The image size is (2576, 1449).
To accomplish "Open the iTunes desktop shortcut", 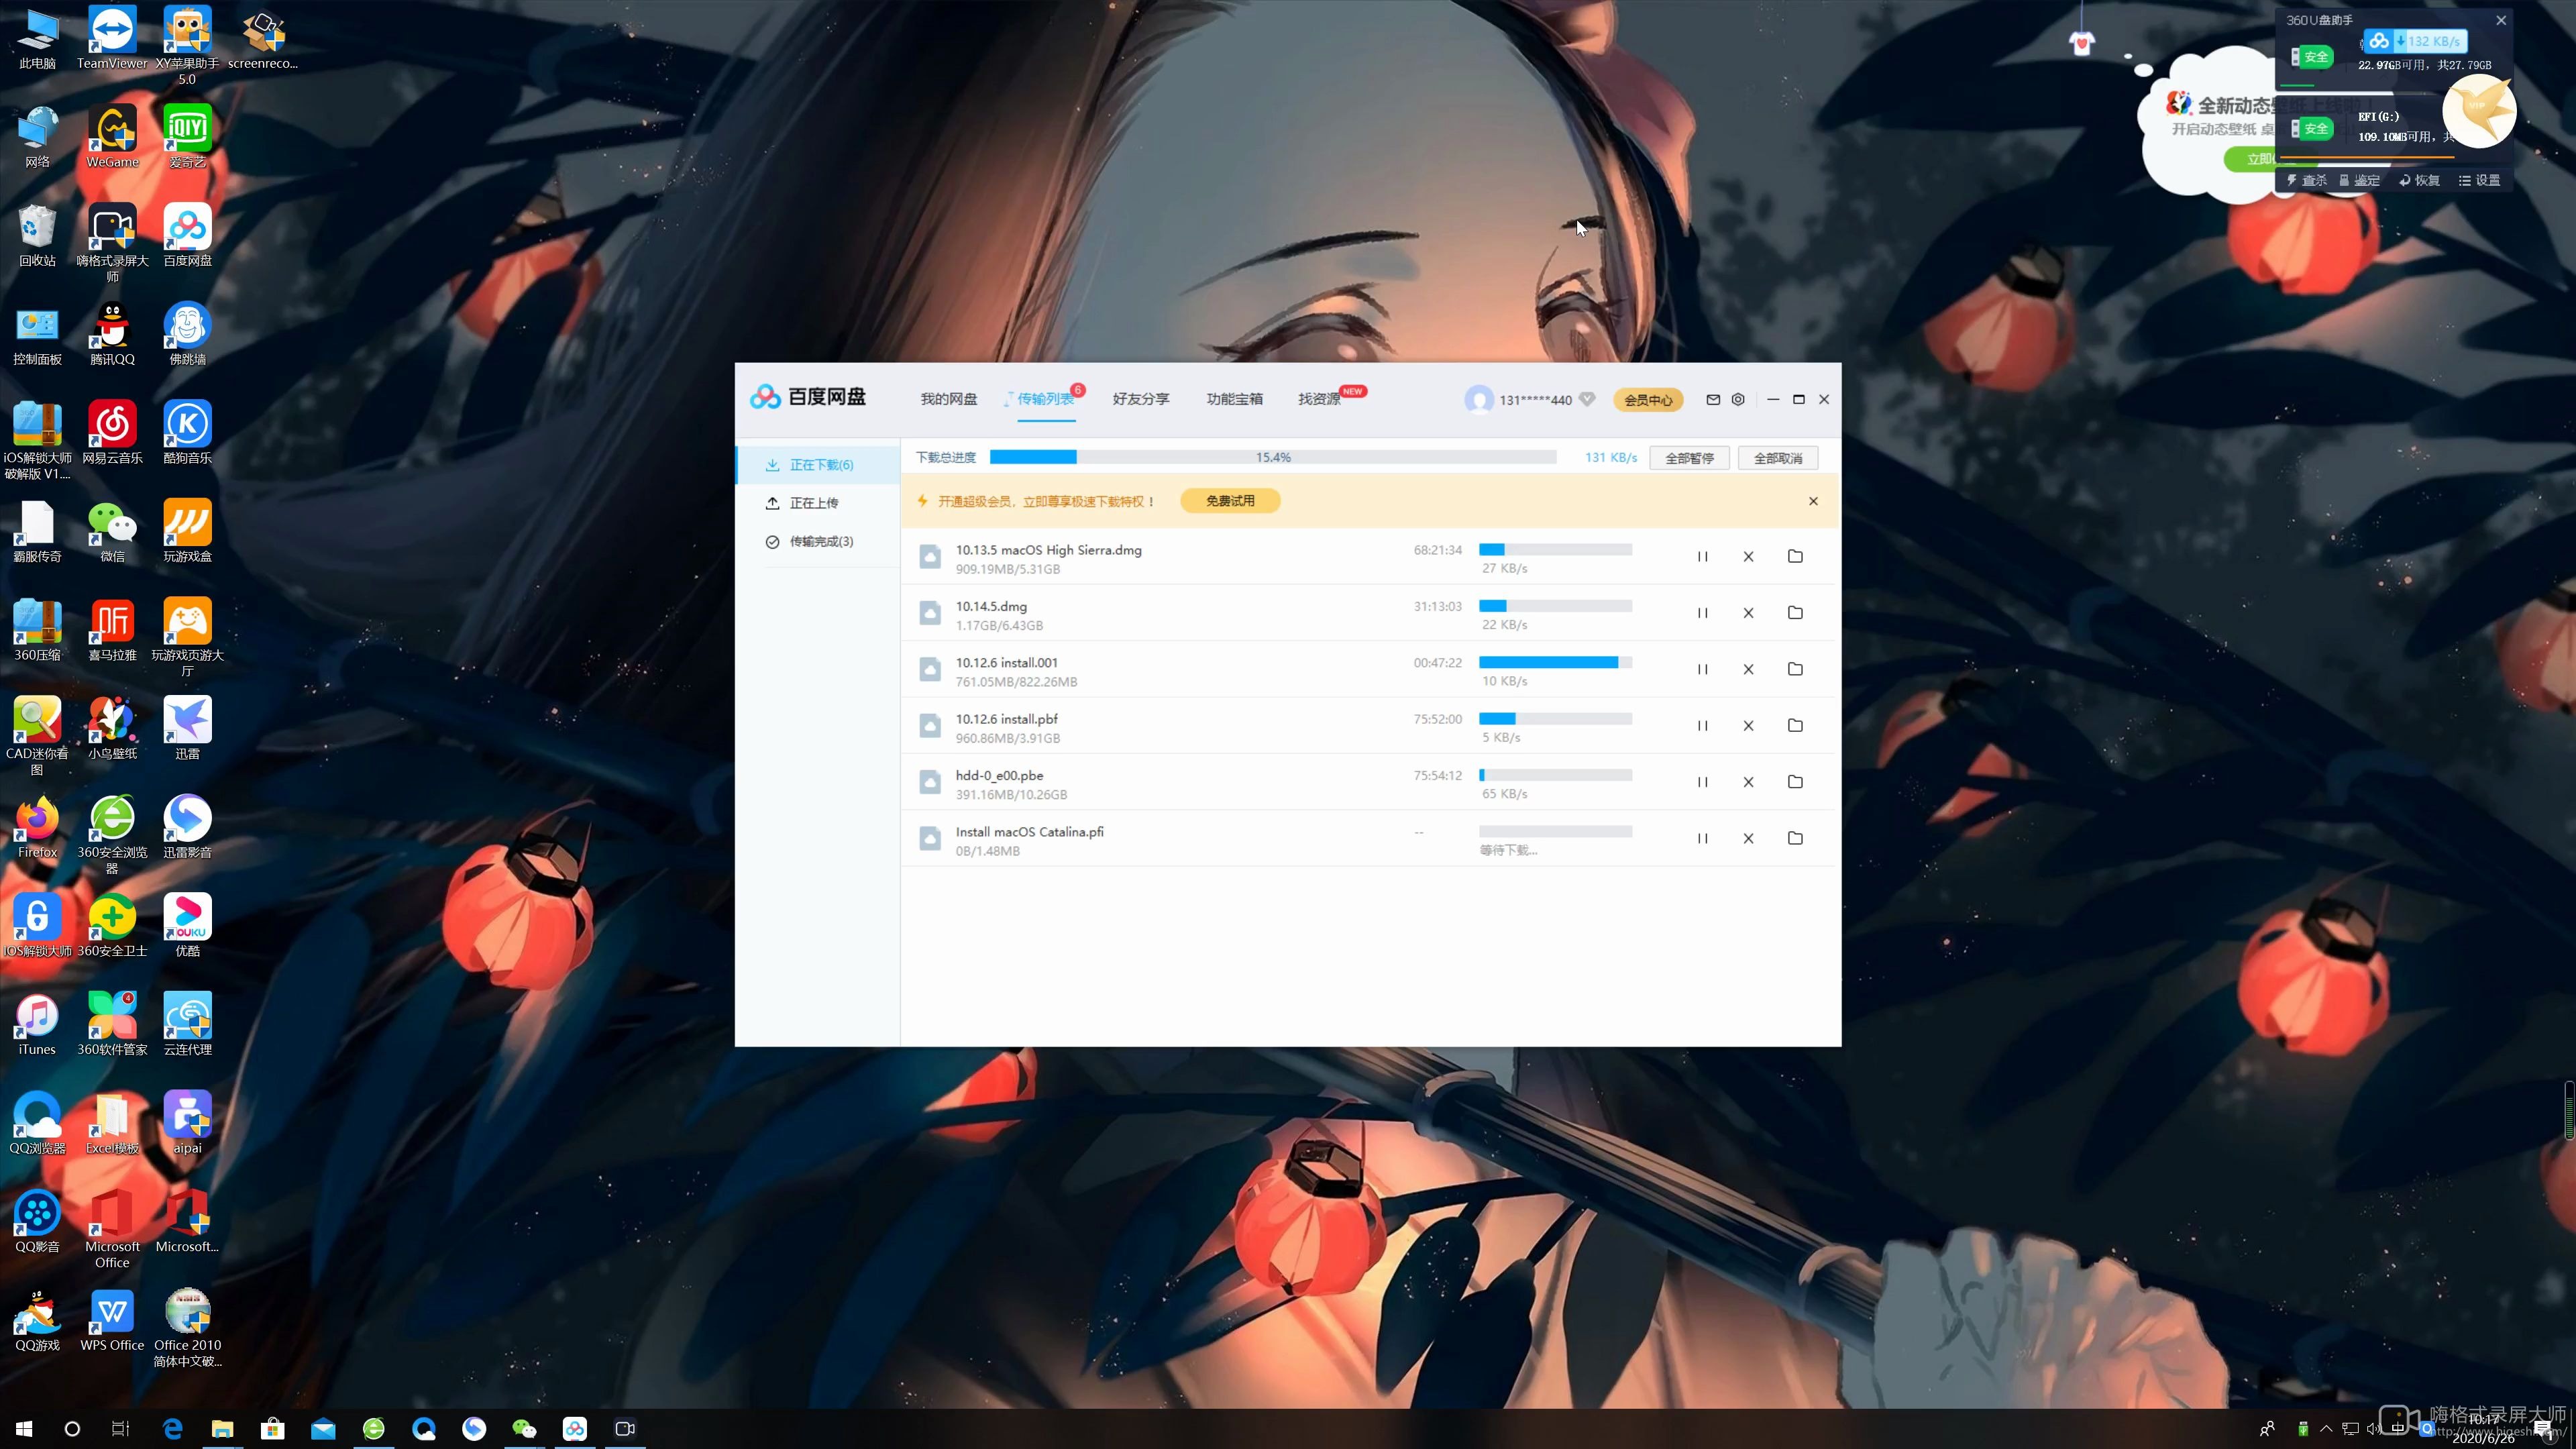I will click(37, 1025).
